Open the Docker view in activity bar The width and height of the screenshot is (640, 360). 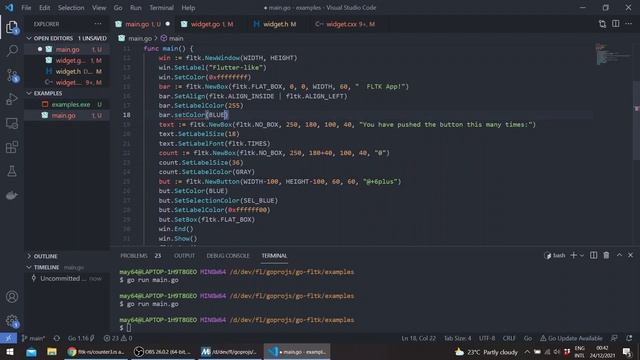click(x=12, y=195)
